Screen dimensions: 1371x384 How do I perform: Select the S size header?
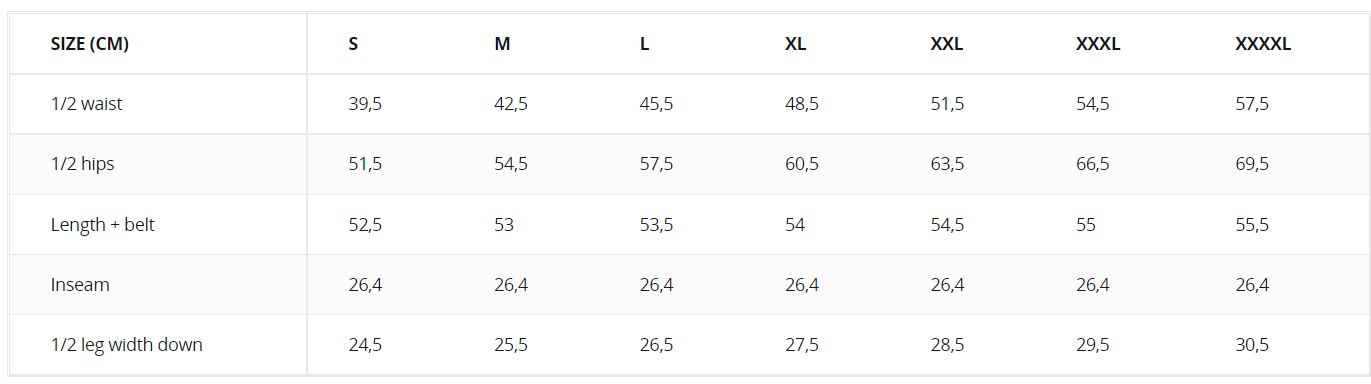coord(354,44)
